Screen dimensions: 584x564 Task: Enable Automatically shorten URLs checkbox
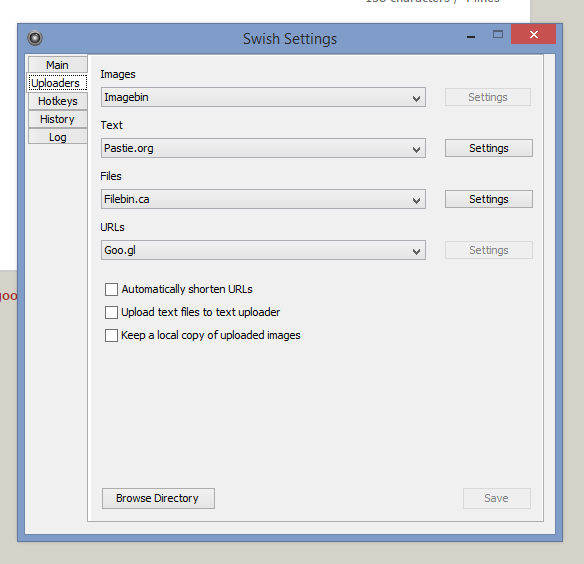111,289
